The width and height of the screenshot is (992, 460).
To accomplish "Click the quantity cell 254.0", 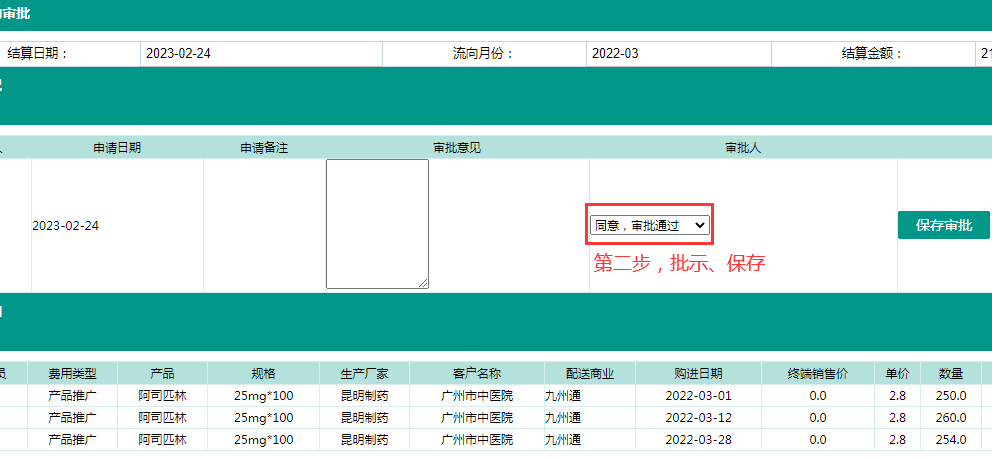I will [x=950, y=440].
